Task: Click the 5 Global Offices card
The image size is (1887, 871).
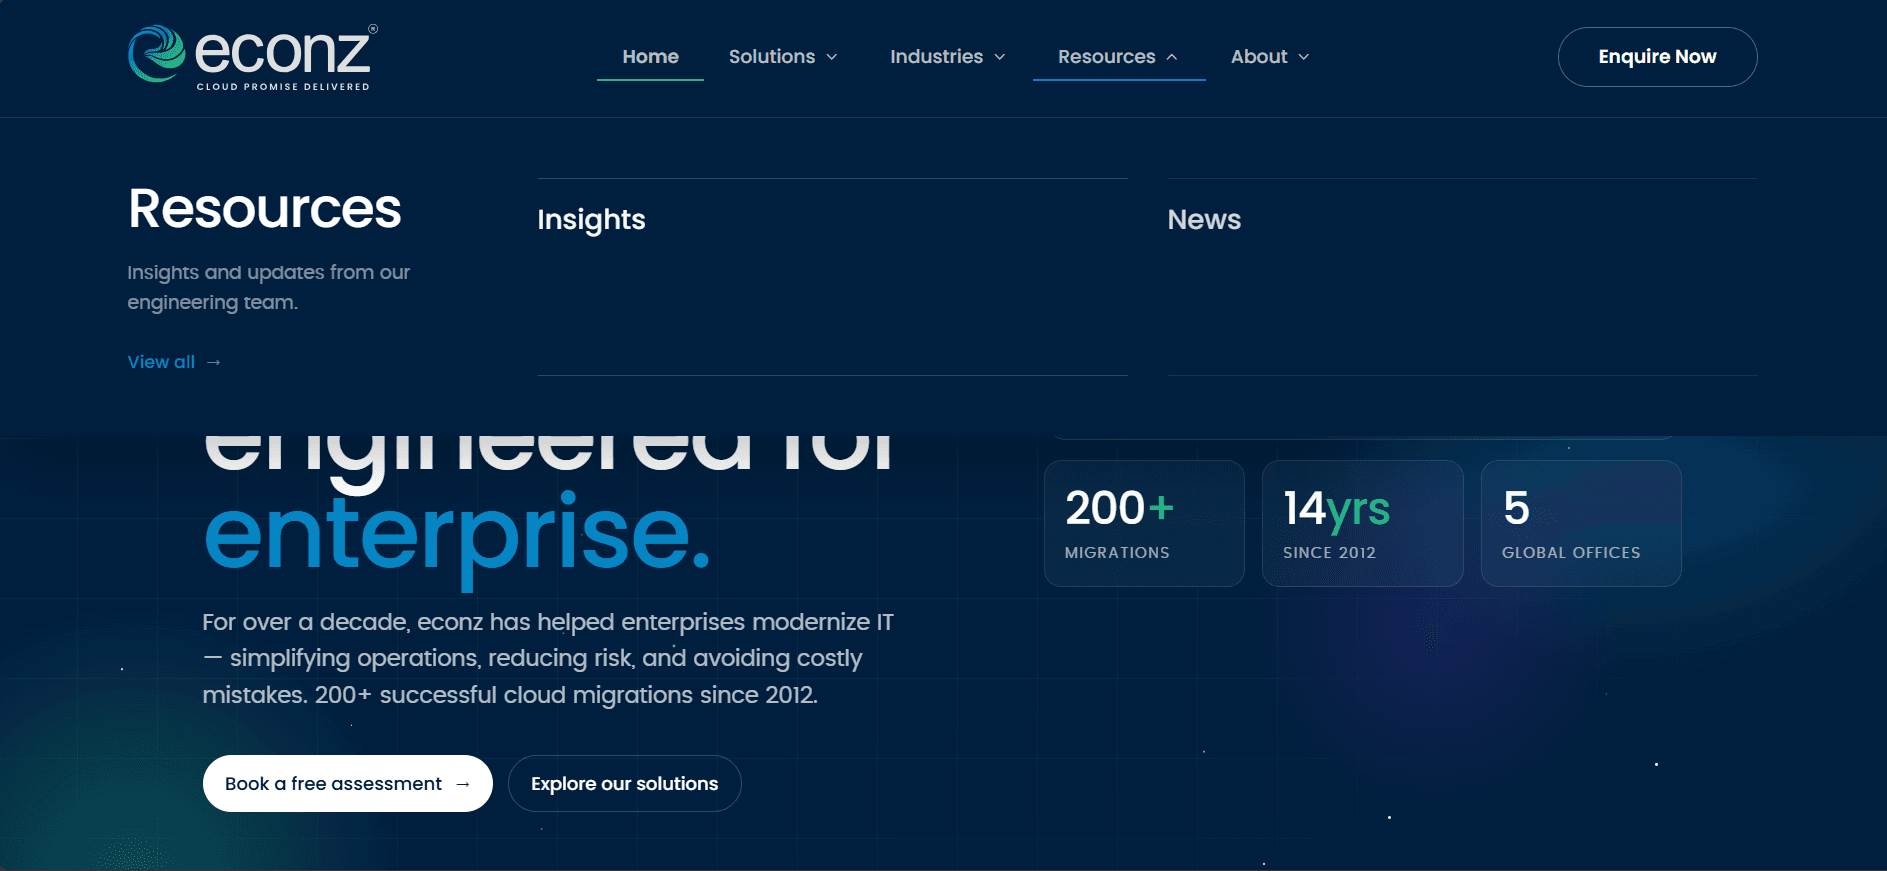Action: 1581,523
